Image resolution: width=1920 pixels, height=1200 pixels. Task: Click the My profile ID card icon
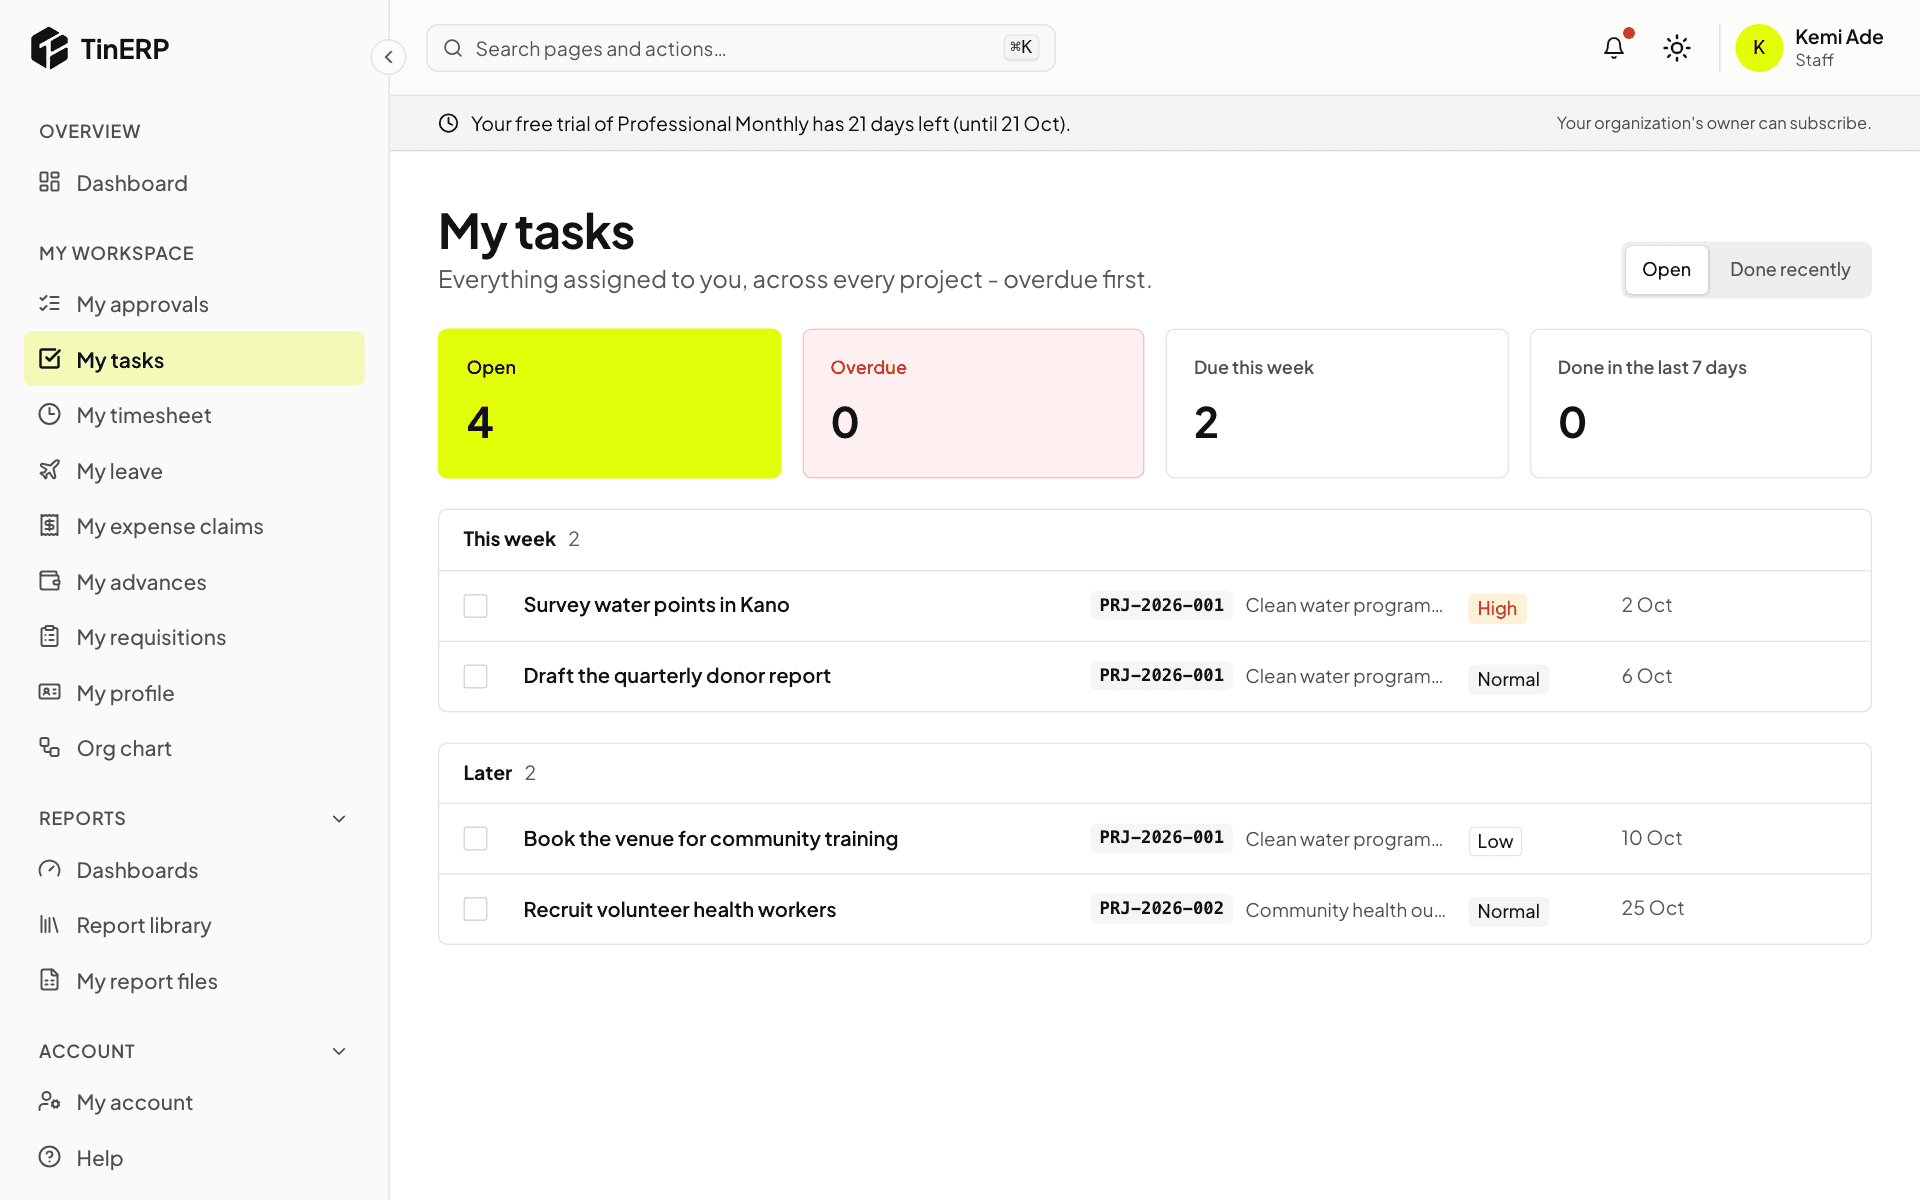tap(50, 692)
